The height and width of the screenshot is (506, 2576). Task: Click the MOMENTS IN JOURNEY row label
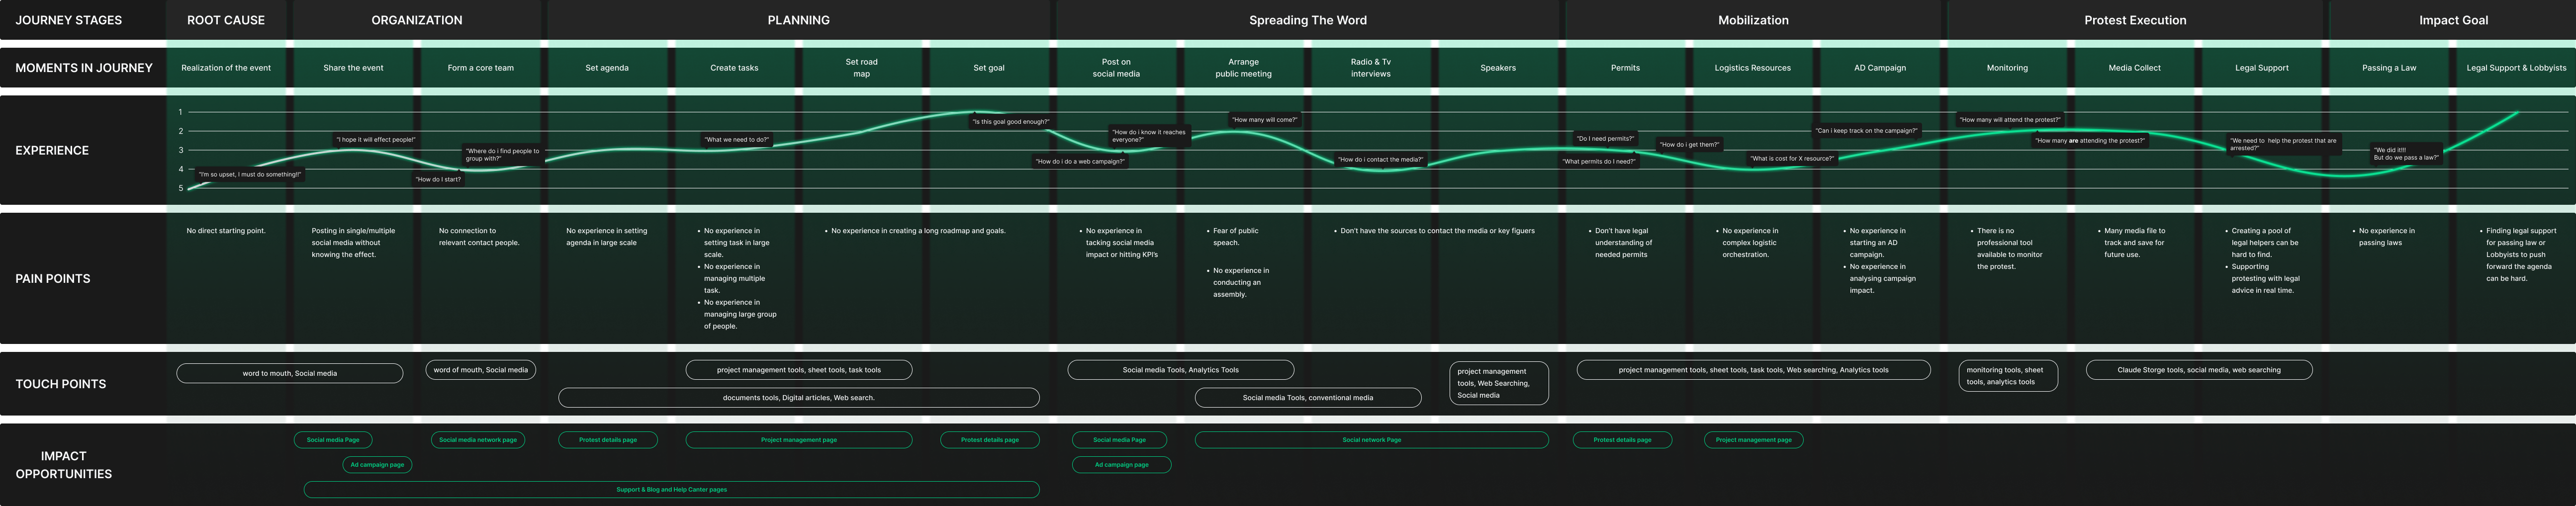point(84,68)
